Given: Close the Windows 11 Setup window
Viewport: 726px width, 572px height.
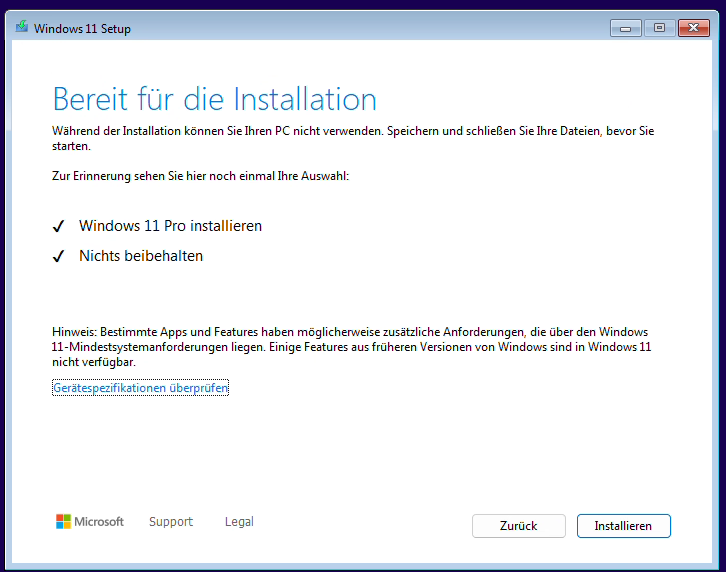Looking at the screenshot, I should [x=694, y=28].
